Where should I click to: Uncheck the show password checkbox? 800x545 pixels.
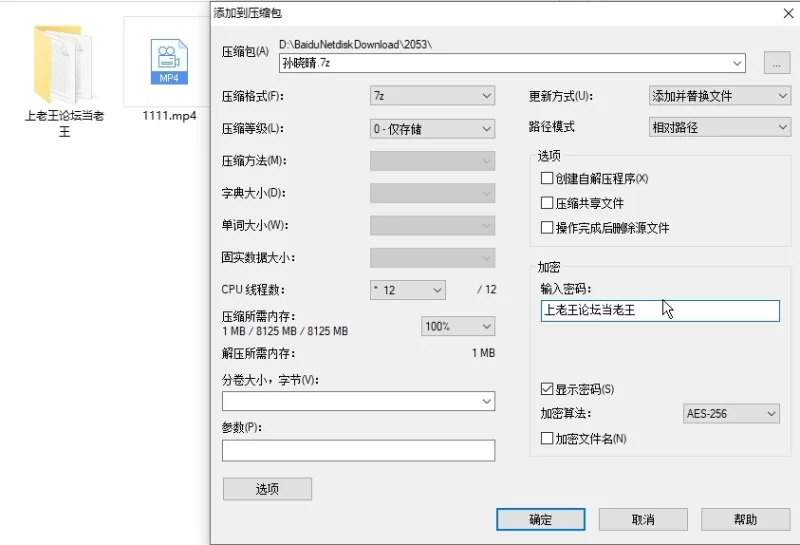547,388
